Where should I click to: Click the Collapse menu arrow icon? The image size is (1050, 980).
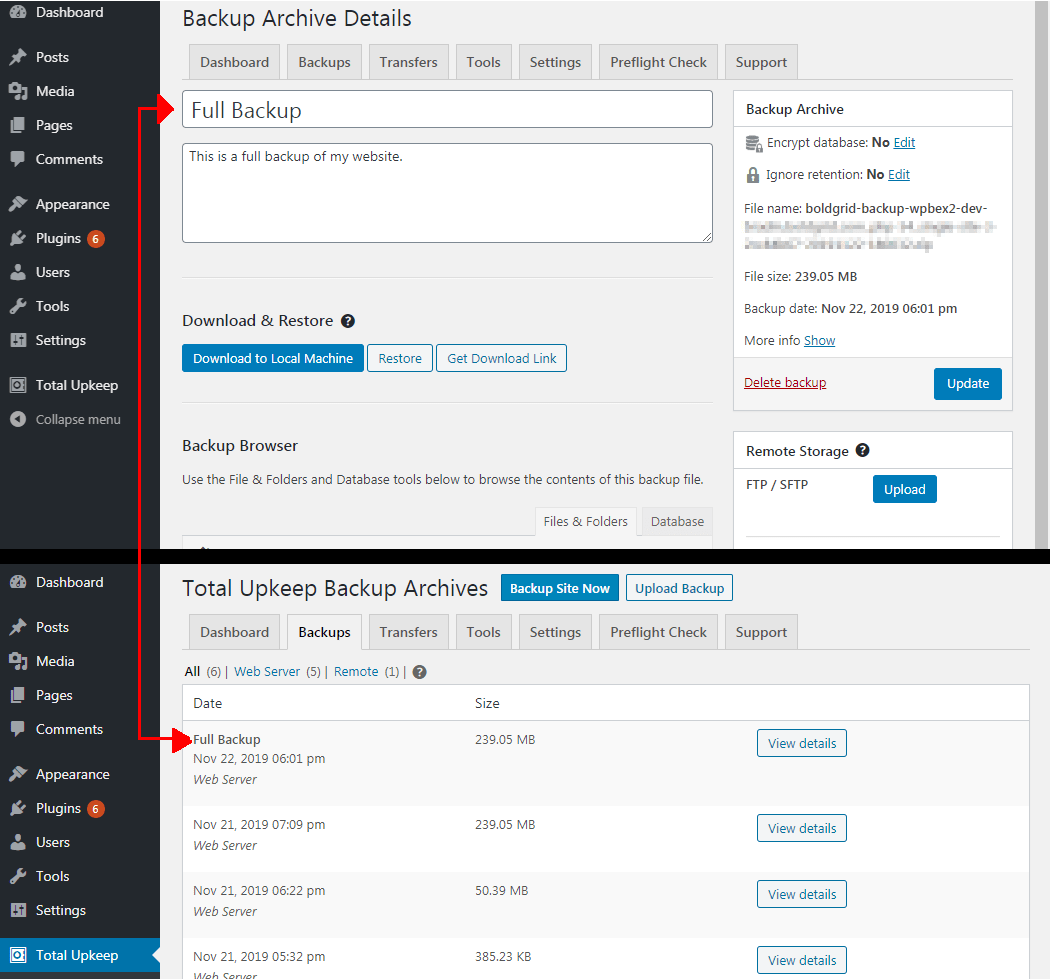(18, 419)
